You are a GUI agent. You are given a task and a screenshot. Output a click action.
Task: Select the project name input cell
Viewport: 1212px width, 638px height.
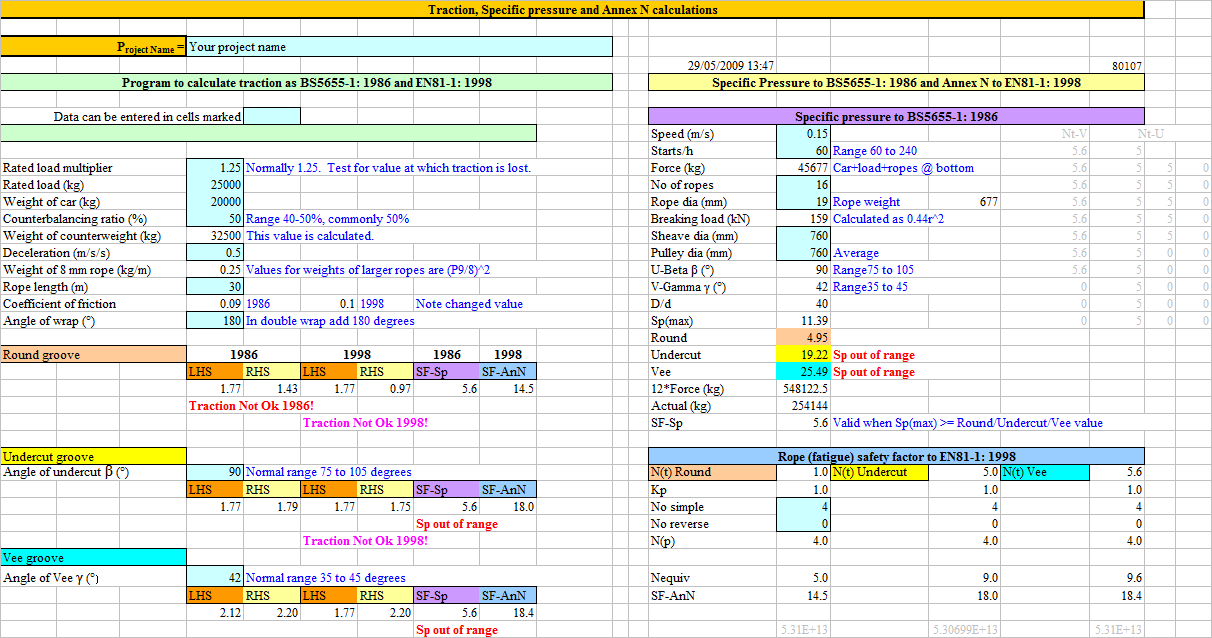399,47
